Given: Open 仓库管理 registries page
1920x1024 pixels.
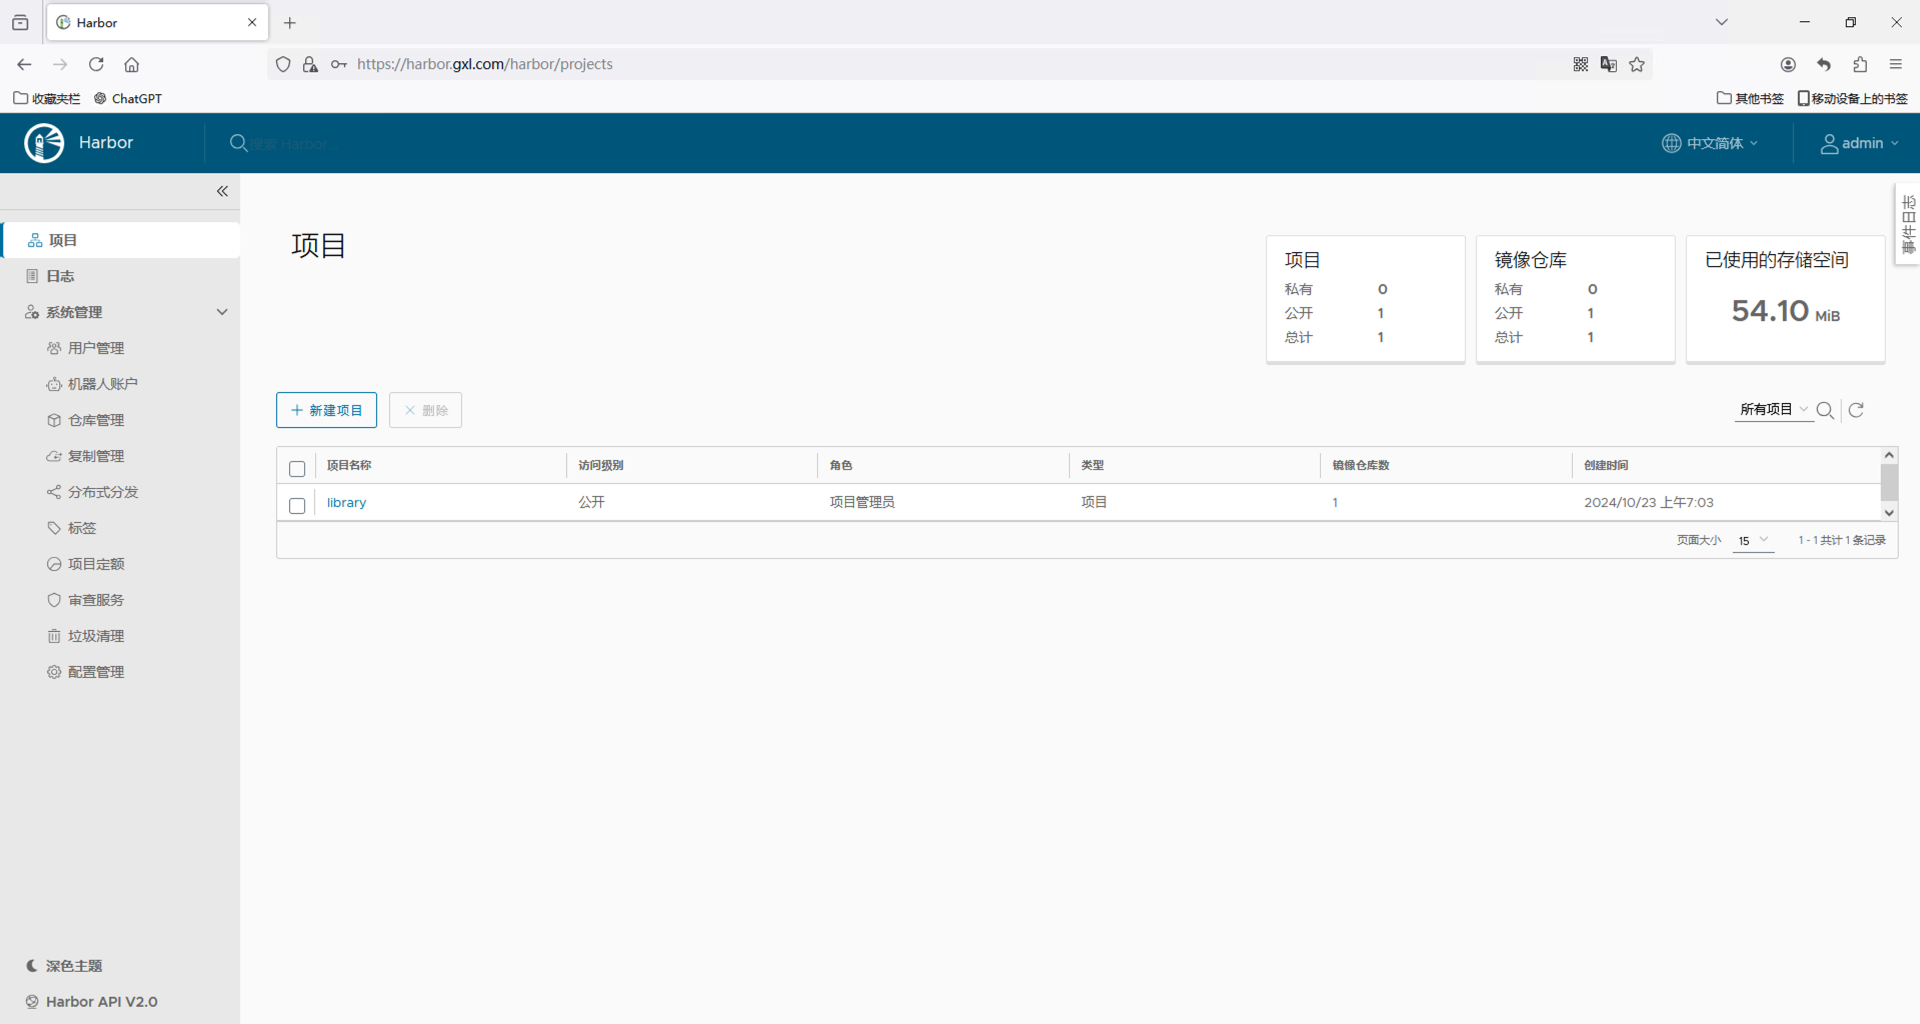Looking at the screenshot, I should click(96, 420).
